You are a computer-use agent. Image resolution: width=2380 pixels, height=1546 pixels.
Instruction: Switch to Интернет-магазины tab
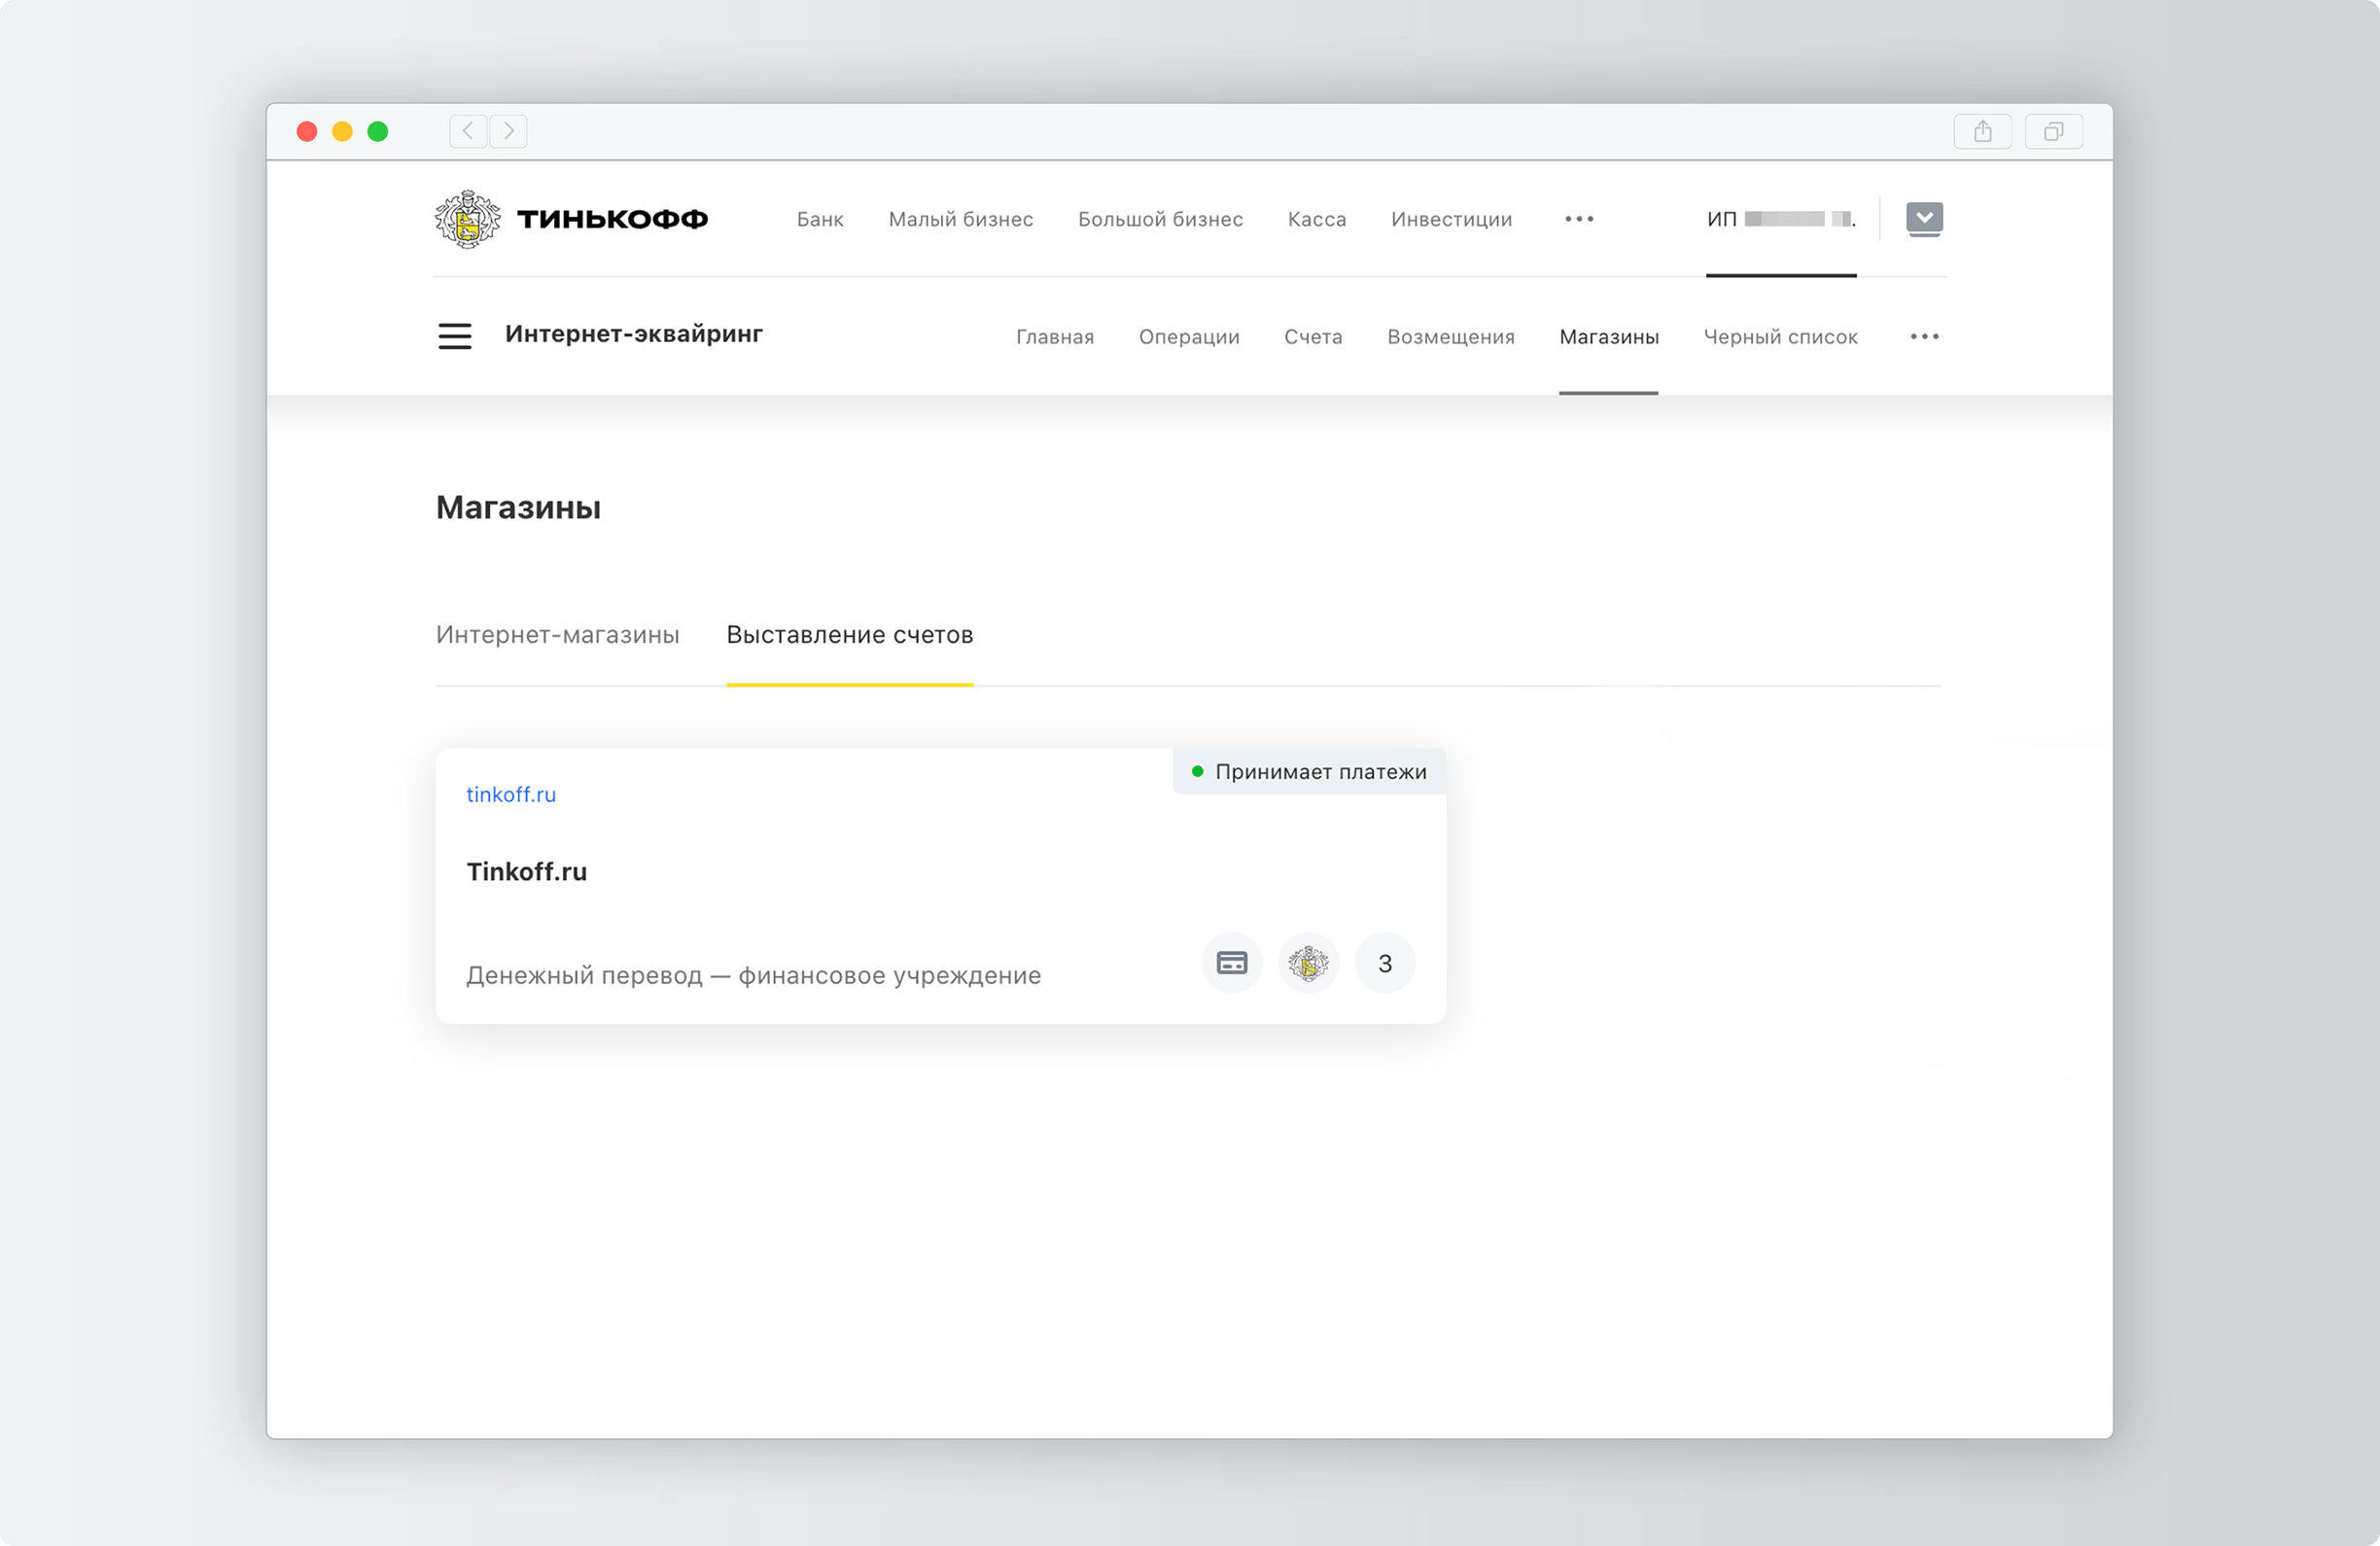(x=557, y=633)
